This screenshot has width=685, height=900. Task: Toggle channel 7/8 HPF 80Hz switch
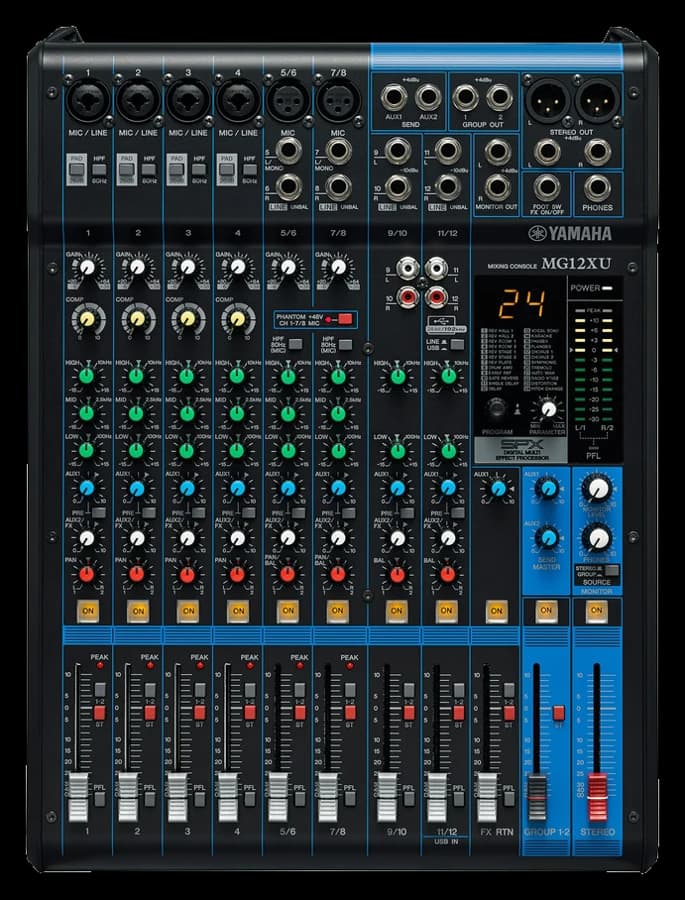346,344
